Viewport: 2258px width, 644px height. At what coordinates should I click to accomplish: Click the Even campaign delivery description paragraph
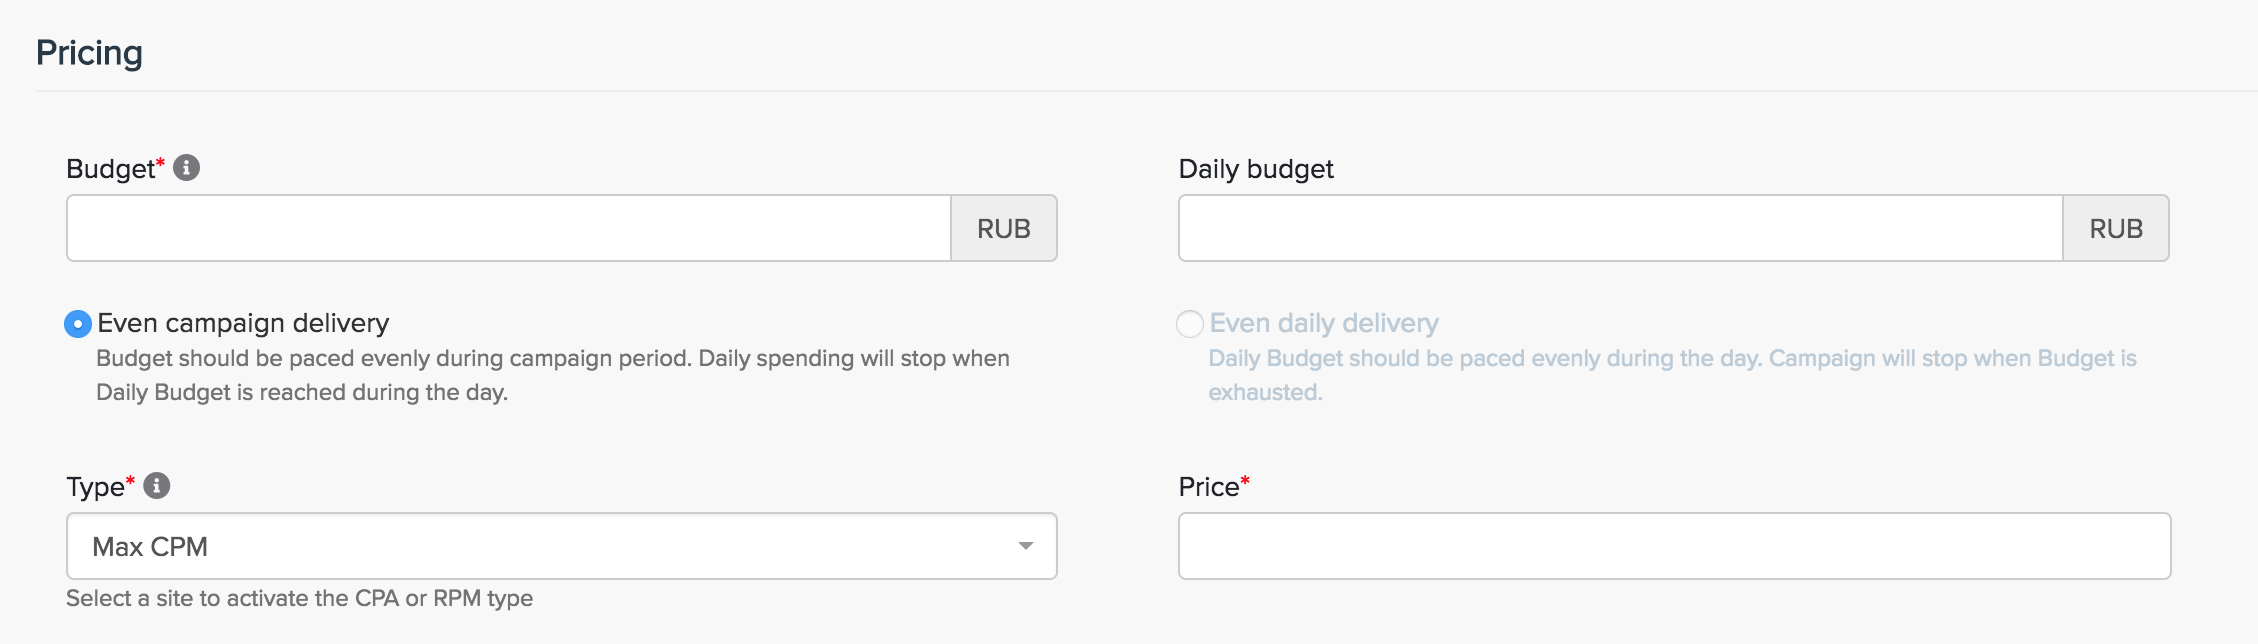pyautogui.click(x=552, y=375)
